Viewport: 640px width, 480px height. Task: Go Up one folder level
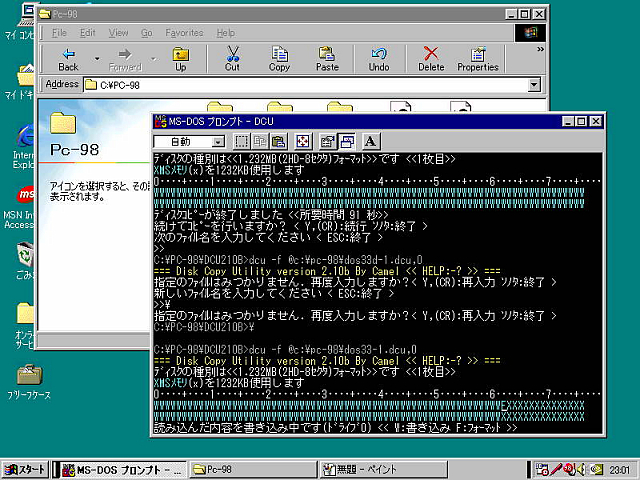click(x=180, y=59)
